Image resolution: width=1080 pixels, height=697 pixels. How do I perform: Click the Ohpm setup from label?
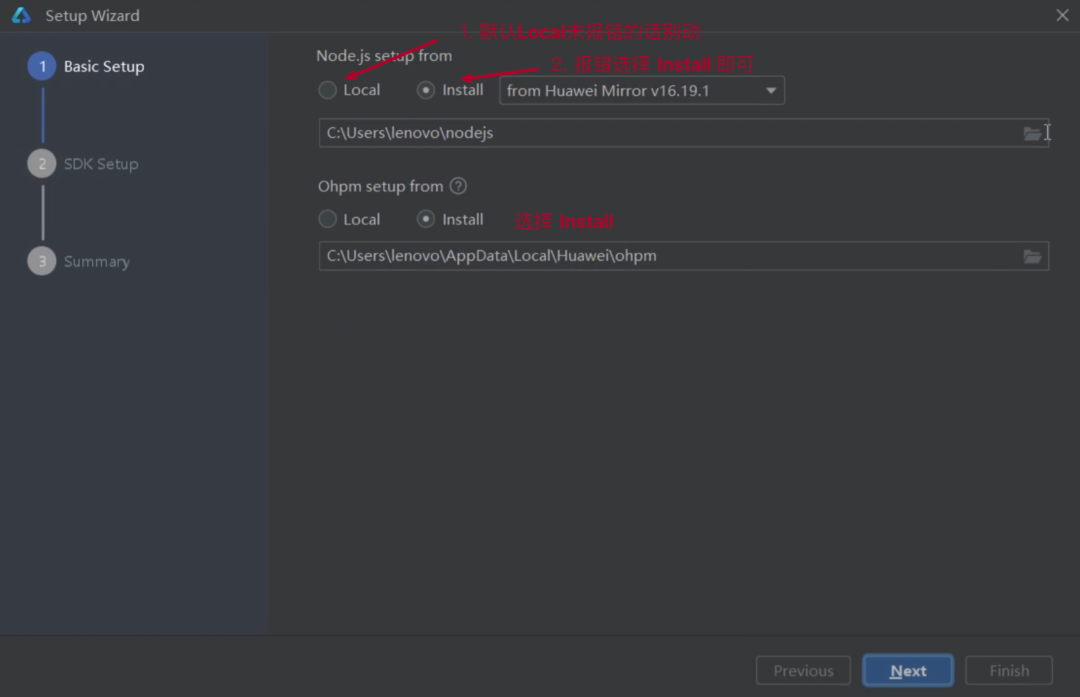(x=380, y=186)
